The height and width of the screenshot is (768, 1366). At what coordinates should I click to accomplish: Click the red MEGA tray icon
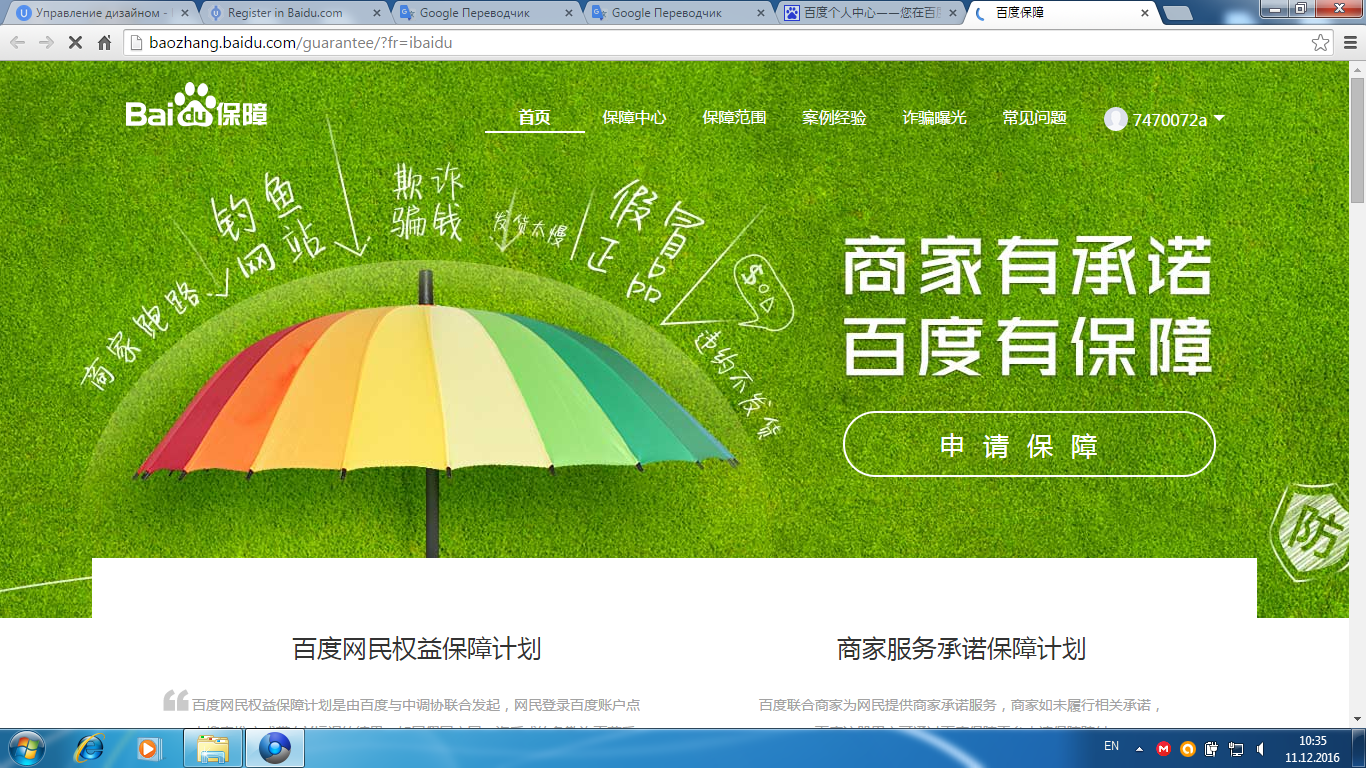[1164, 748]
